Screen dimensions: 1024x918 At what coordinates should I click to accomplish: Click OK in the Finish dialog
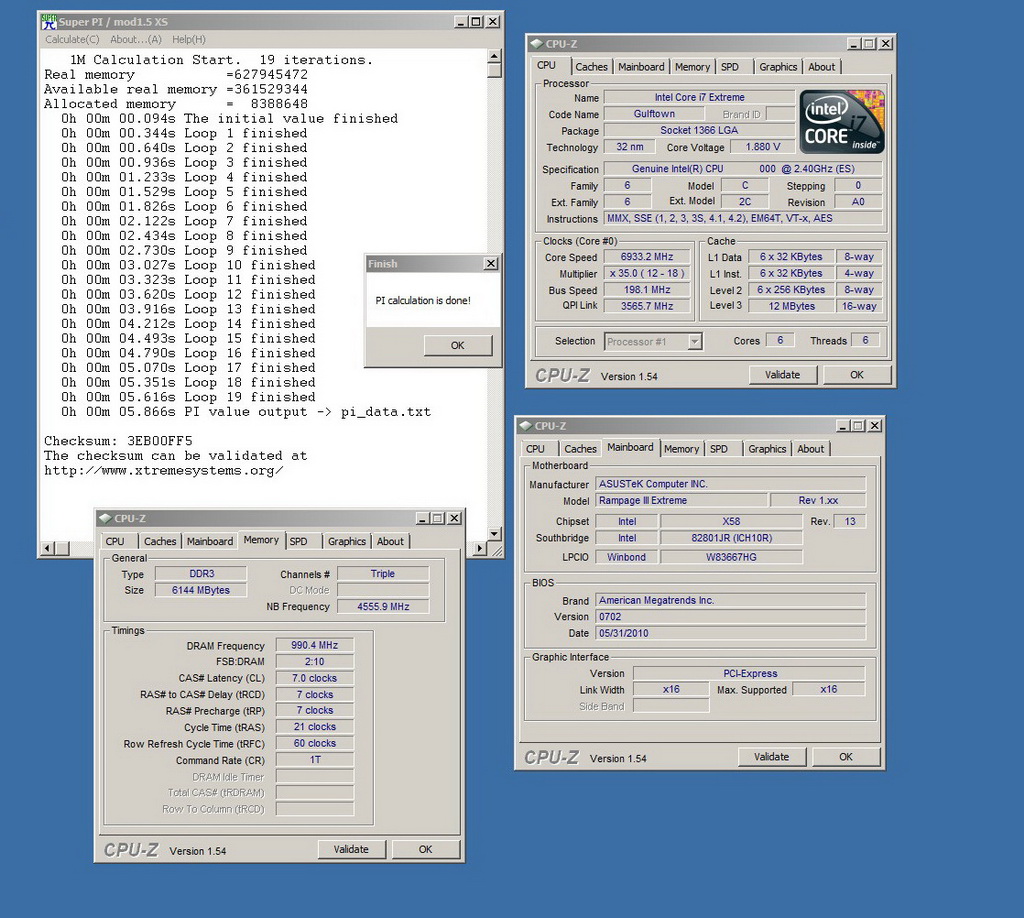coord(458,345)
